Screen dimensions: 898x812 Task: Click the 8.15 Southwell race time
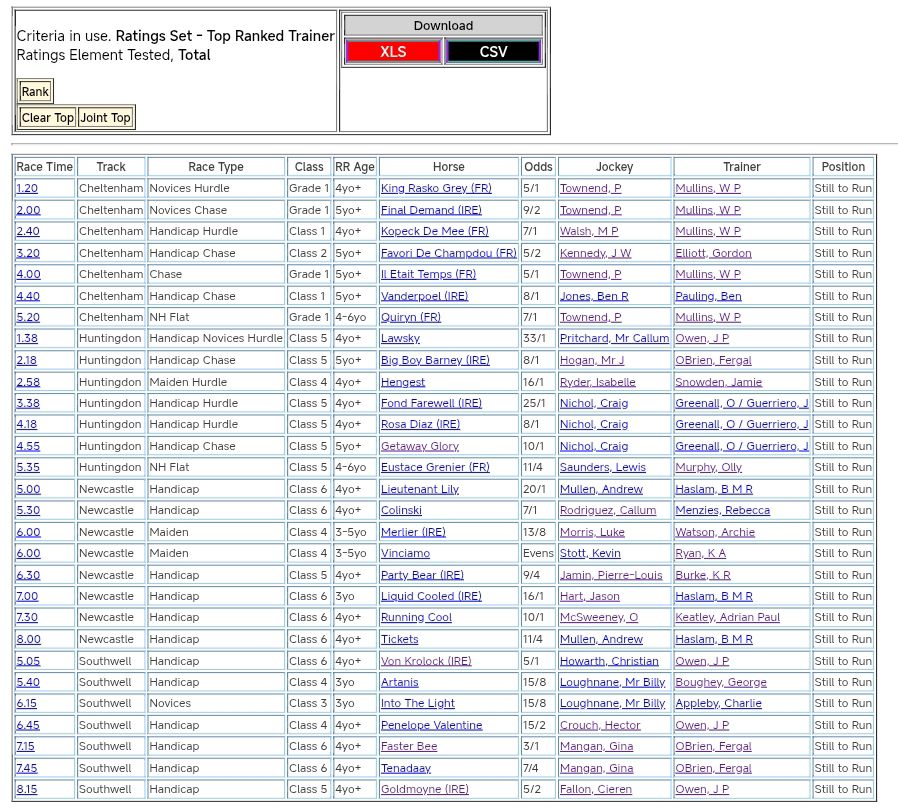pyautogui.click(x=27, y=789)
